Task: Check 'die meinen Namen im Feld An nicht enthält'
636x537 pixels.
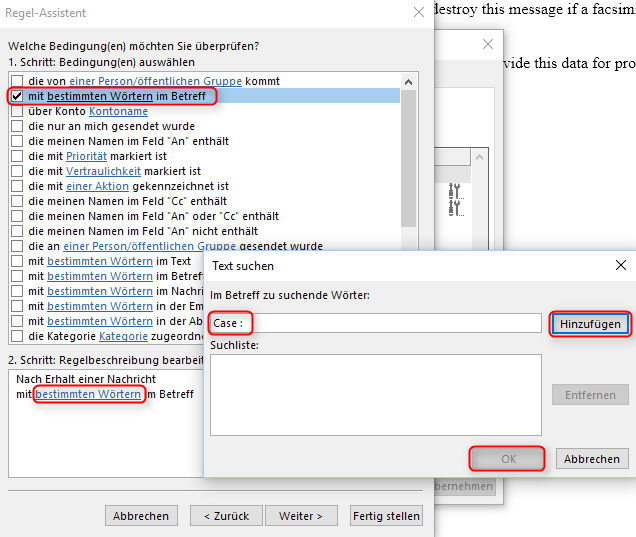Action: [x=17, y=231]
